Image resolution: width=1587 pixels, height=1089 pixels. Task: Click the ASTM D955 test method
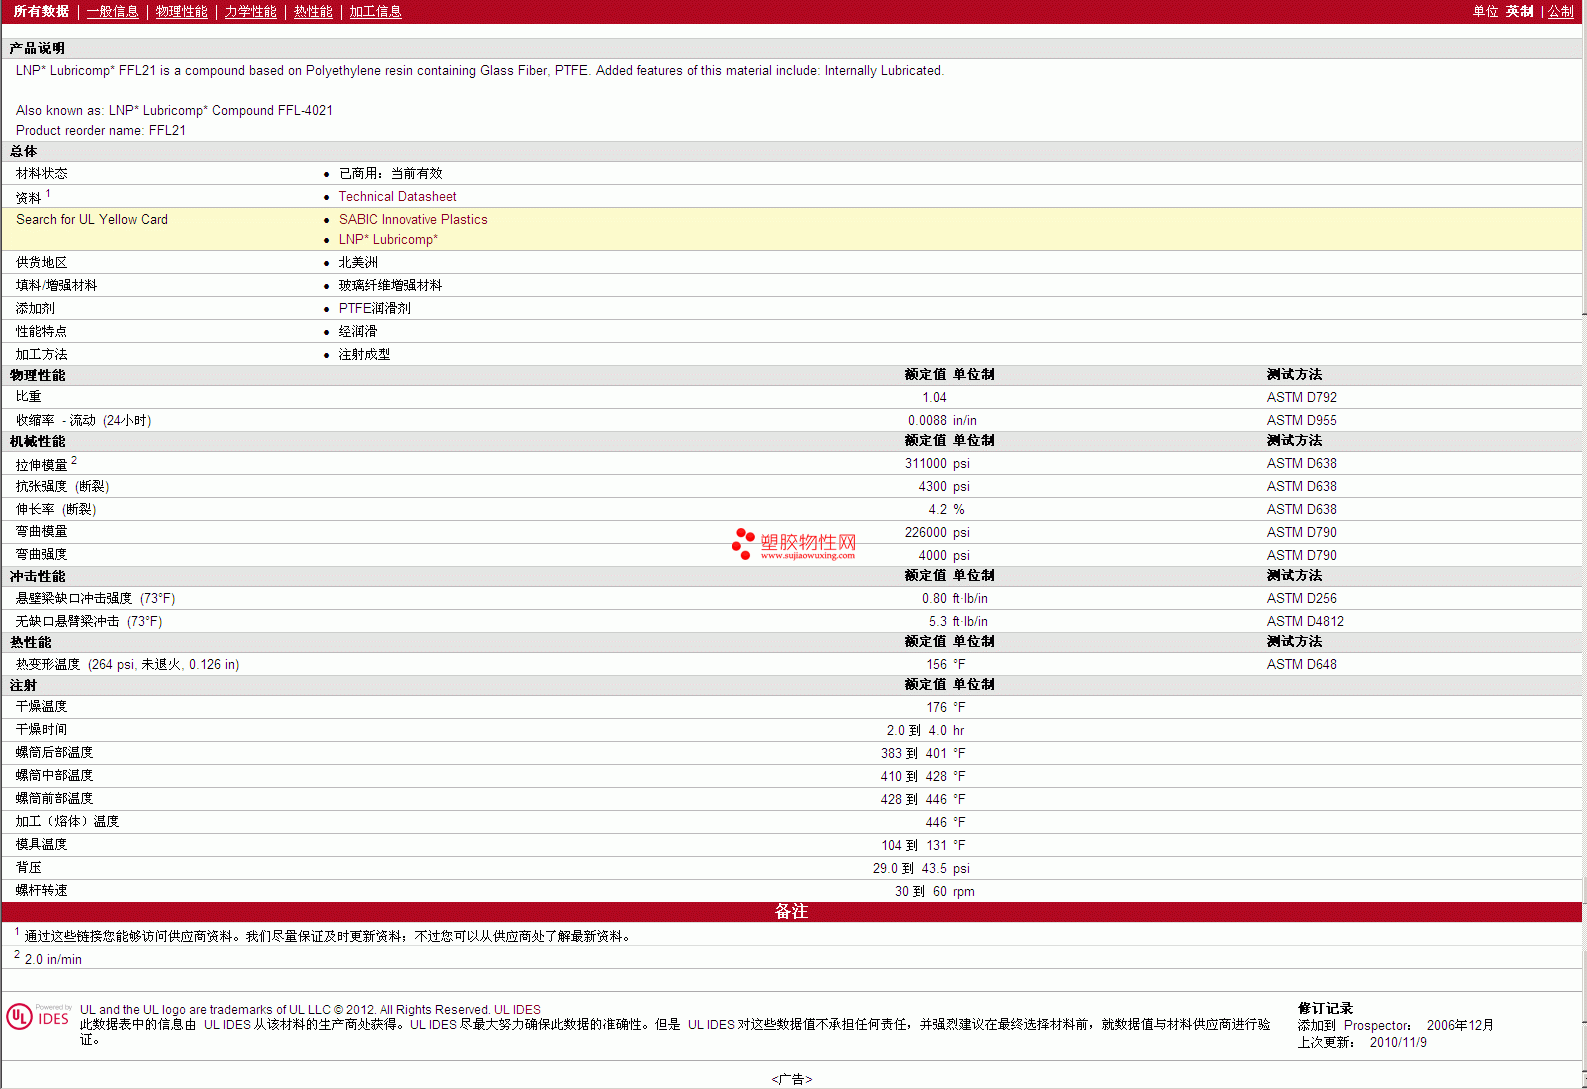pyautogui.click(x=1301, y=421)
